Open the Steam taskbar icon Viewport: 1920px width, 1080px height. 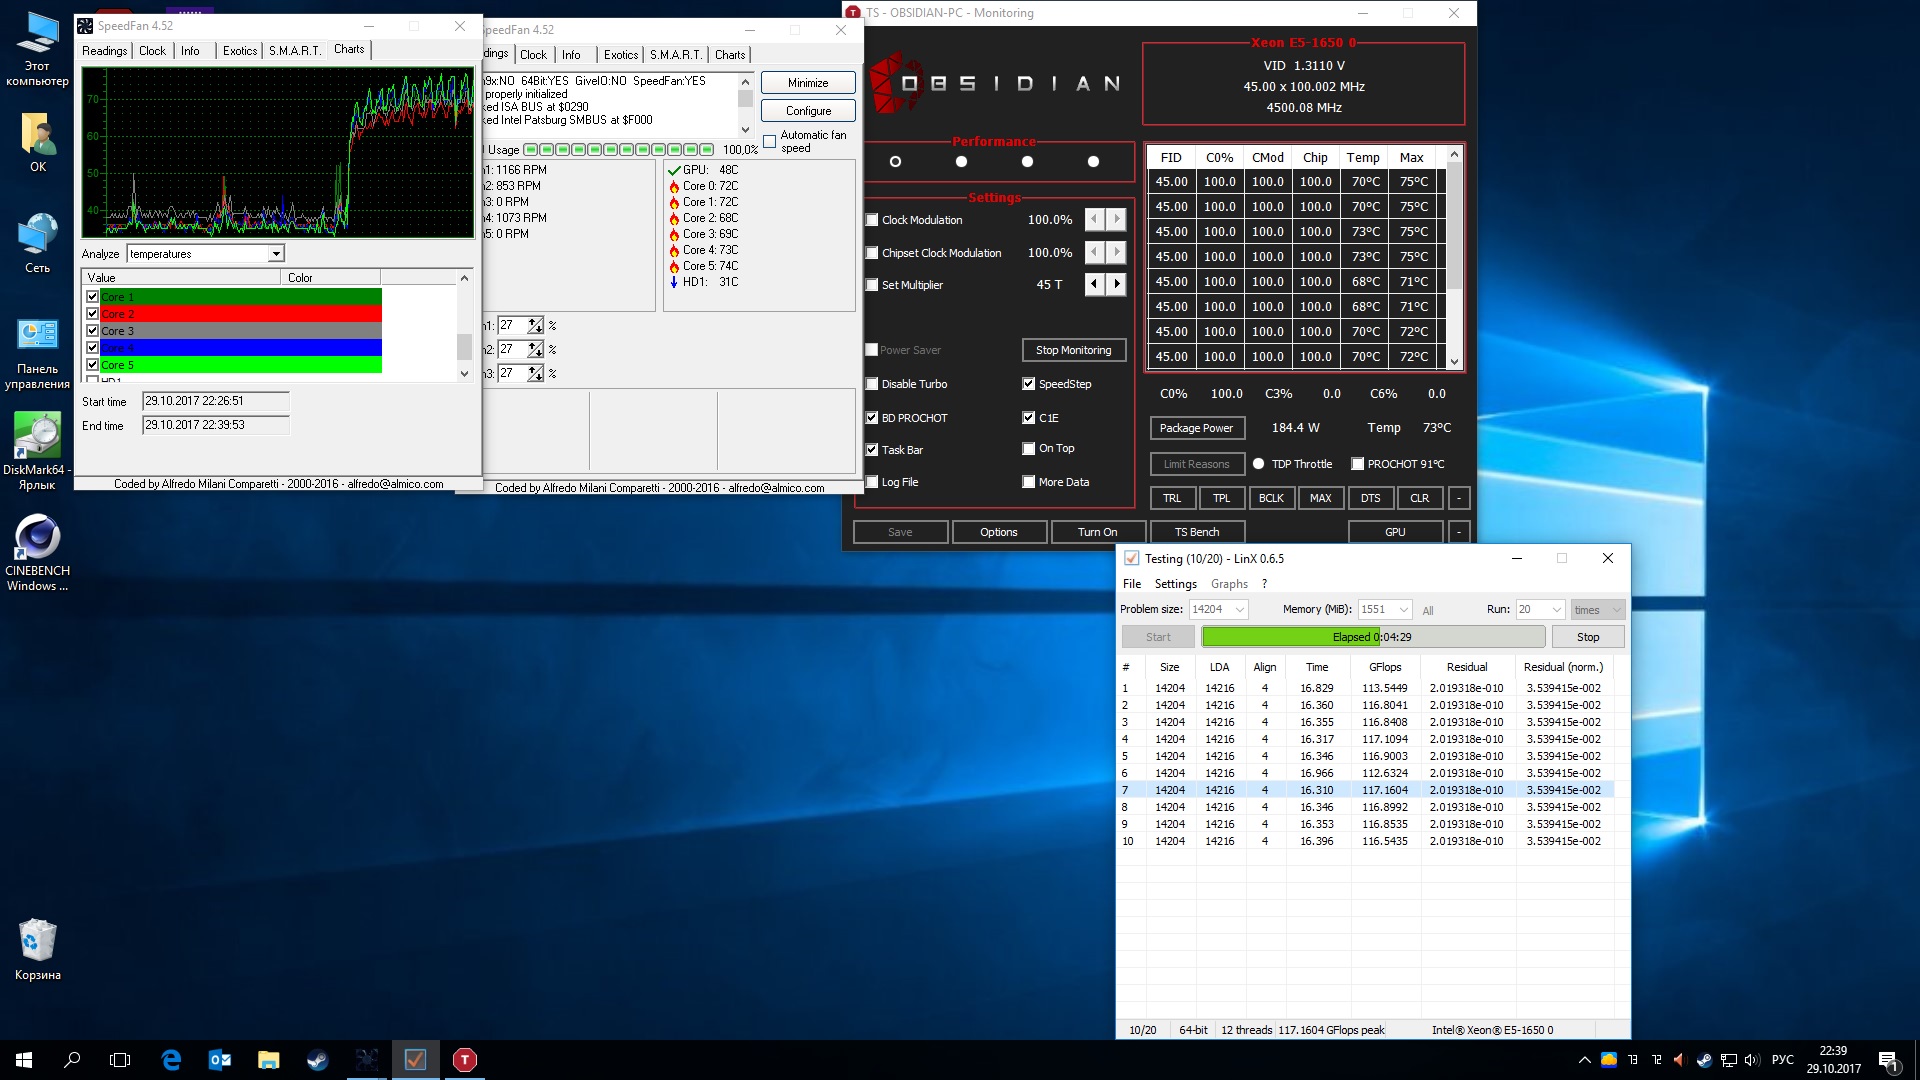318,1060
